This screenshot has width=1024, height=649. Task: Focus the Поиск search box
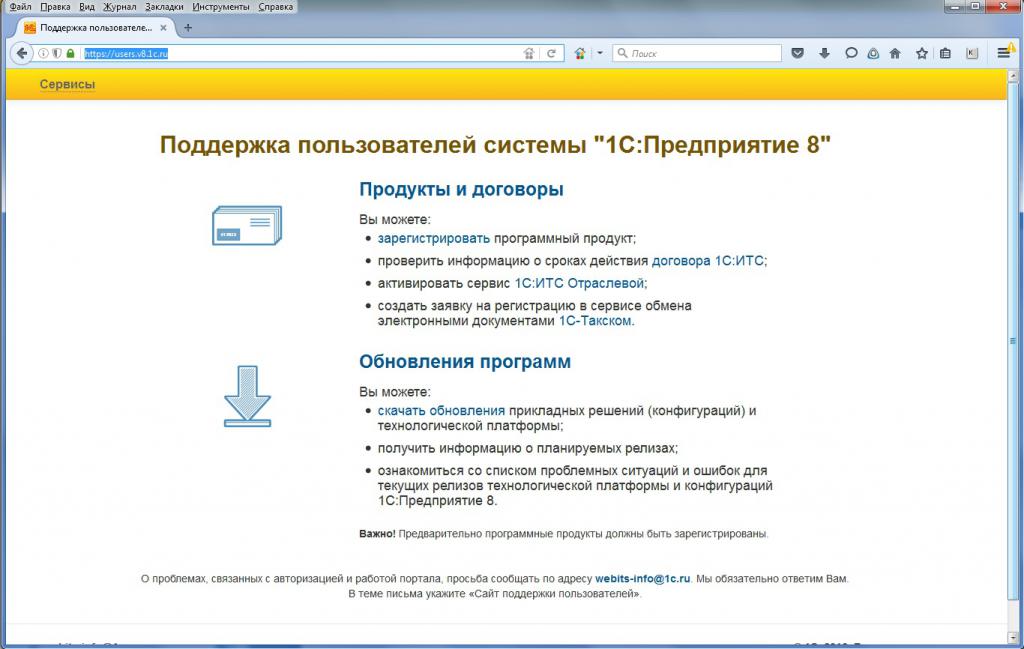(x=697, y=54)
